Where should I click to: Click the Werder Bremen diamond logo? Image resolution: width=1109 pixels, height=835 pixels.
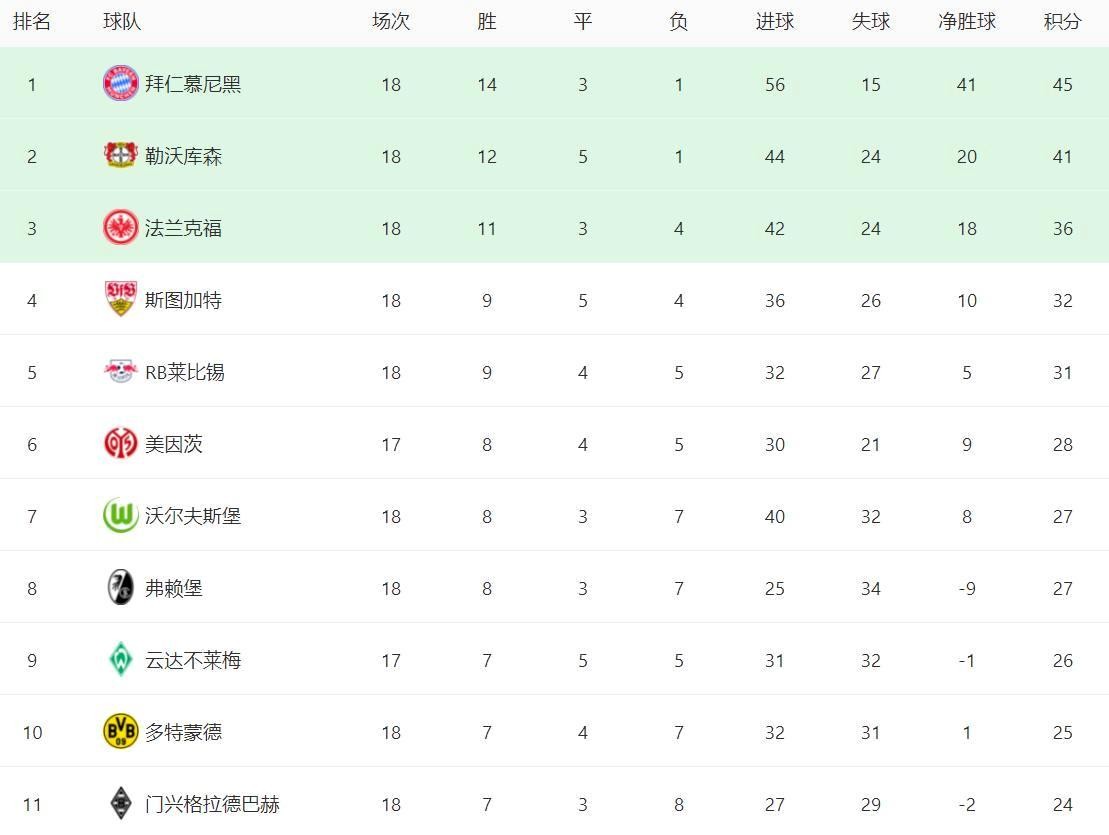(x=120, y=660)
